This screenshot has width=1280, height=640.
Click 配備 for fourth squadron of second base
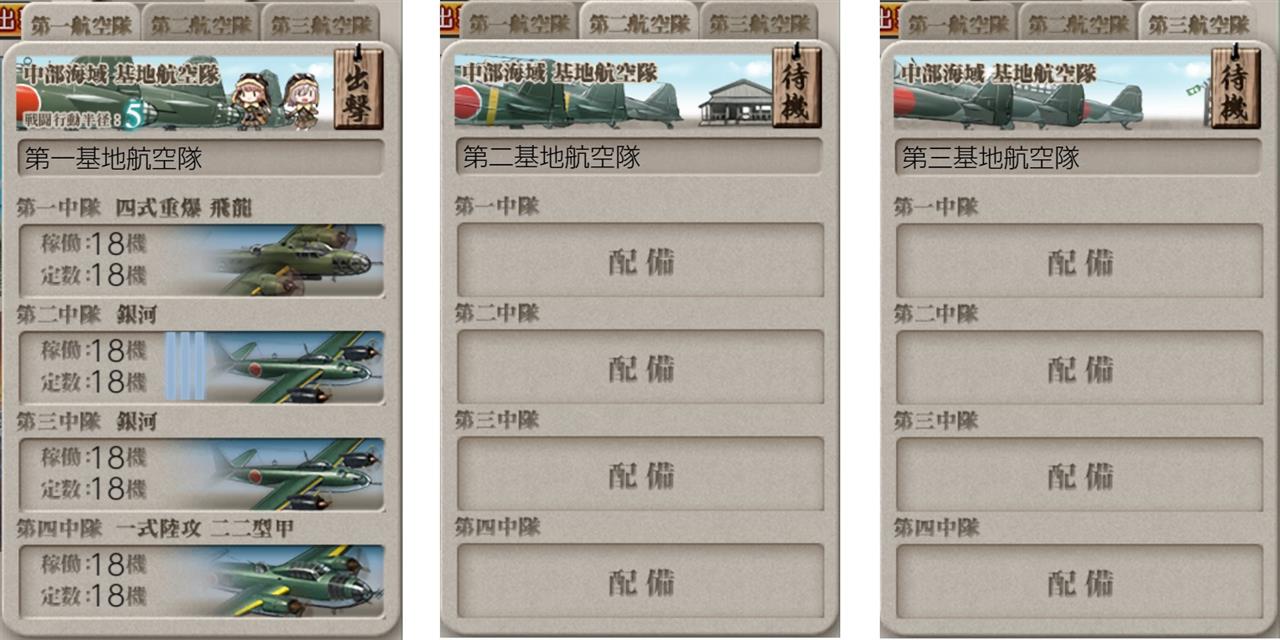pyautogui.click(x=641, y=581)
